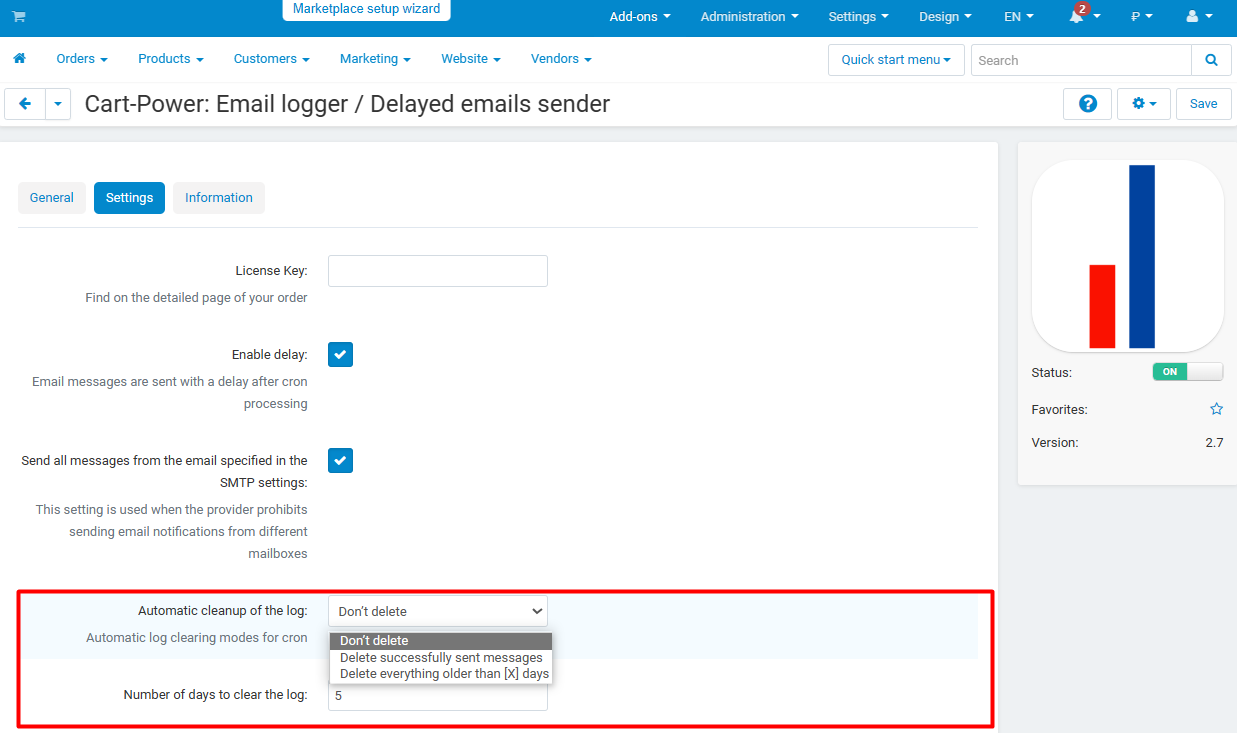Viewport: 1237px width, 733px height.
Task: Open the Quick start menu
Action: click(896, 60)
